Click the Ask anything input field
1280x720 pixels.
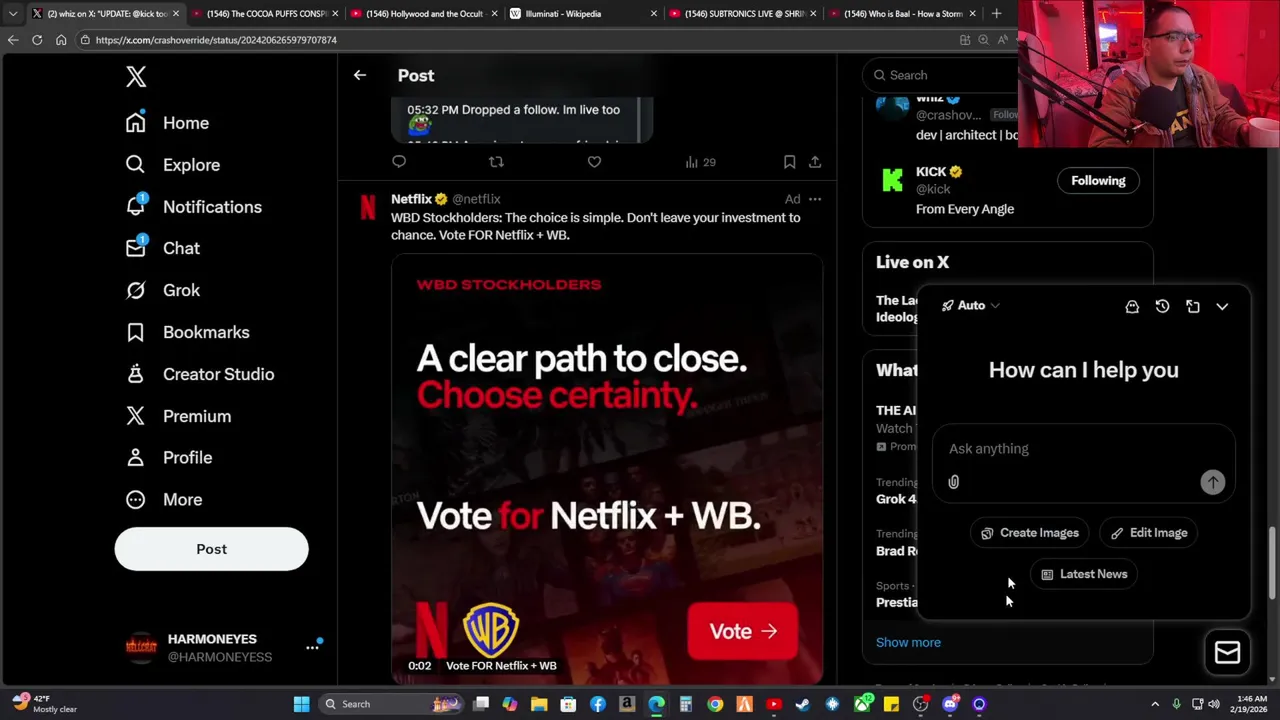[1084, 449]
